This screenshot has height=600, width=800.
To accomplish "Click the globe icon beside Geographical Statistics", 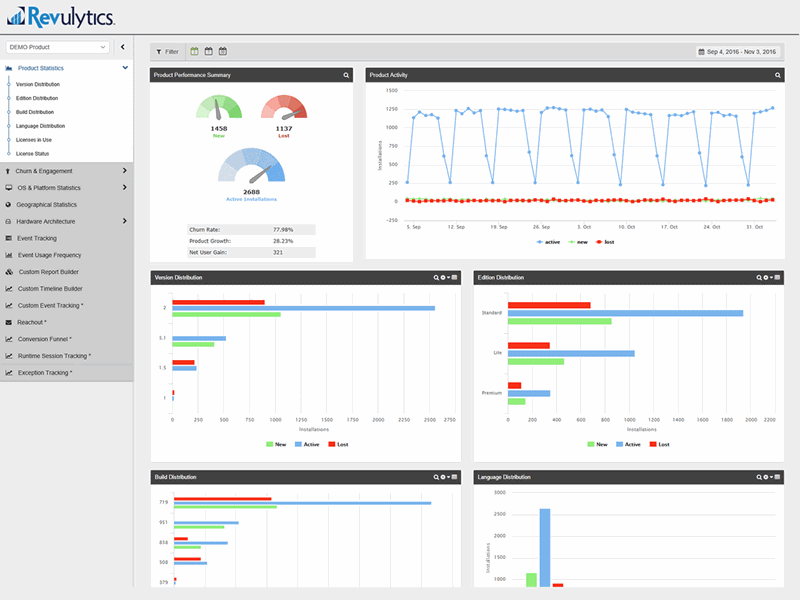I will [x=8, y=205].
